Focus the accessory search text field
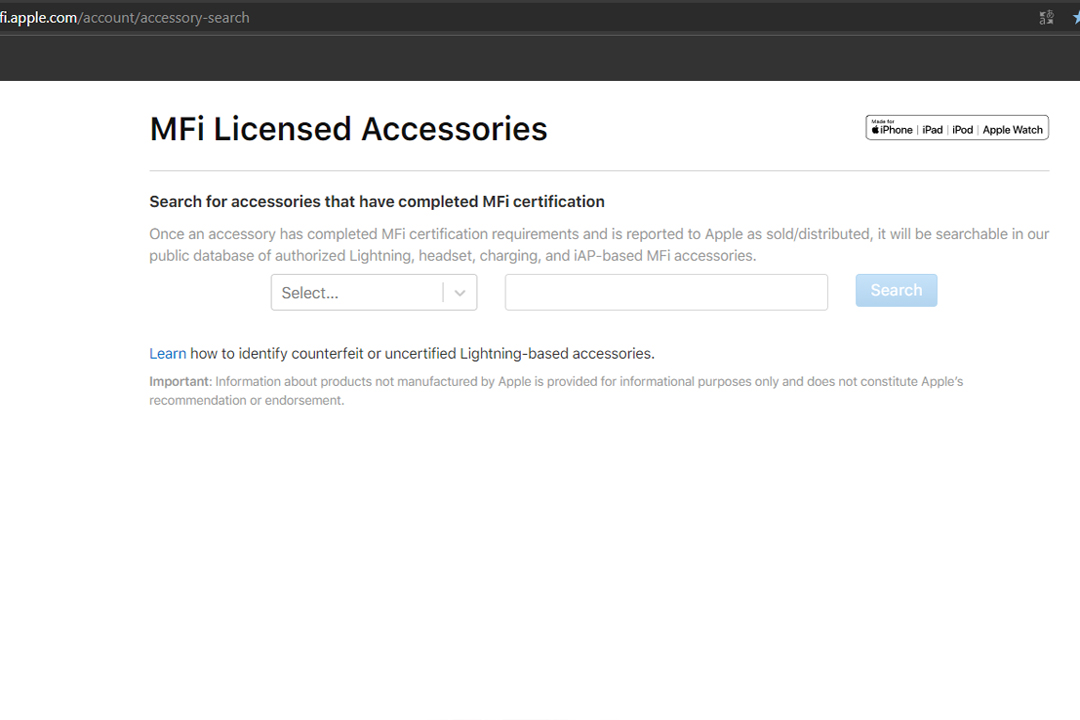 (x=666, y=292)
